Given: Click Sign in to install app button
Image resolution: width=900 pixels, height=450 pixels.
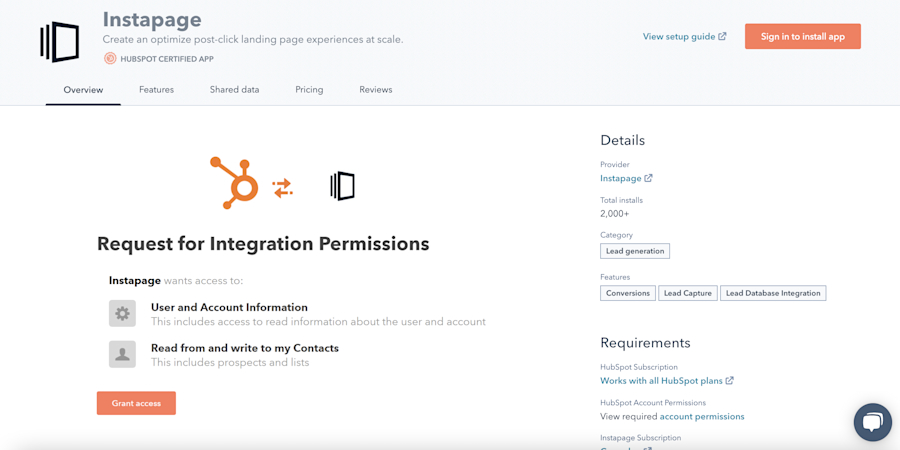Looking at the screenshot, I should [x=803, y=36].
